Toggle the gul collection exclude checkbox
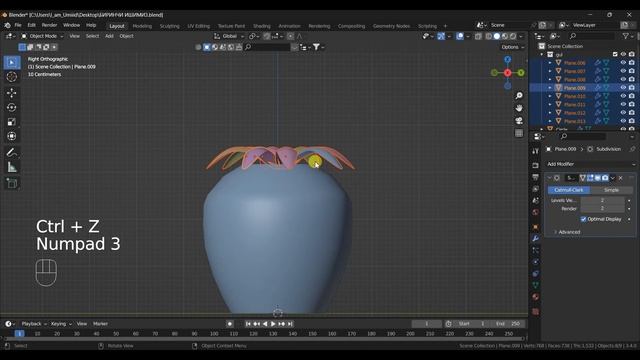This screenshot has width=640, height=360. pyautogui.click(x=615, y=54)
